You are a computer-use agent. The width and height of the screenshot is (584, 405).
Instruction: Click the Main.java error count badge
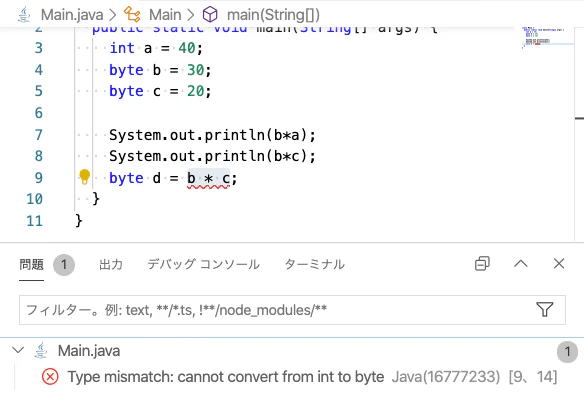coord(567,351)
